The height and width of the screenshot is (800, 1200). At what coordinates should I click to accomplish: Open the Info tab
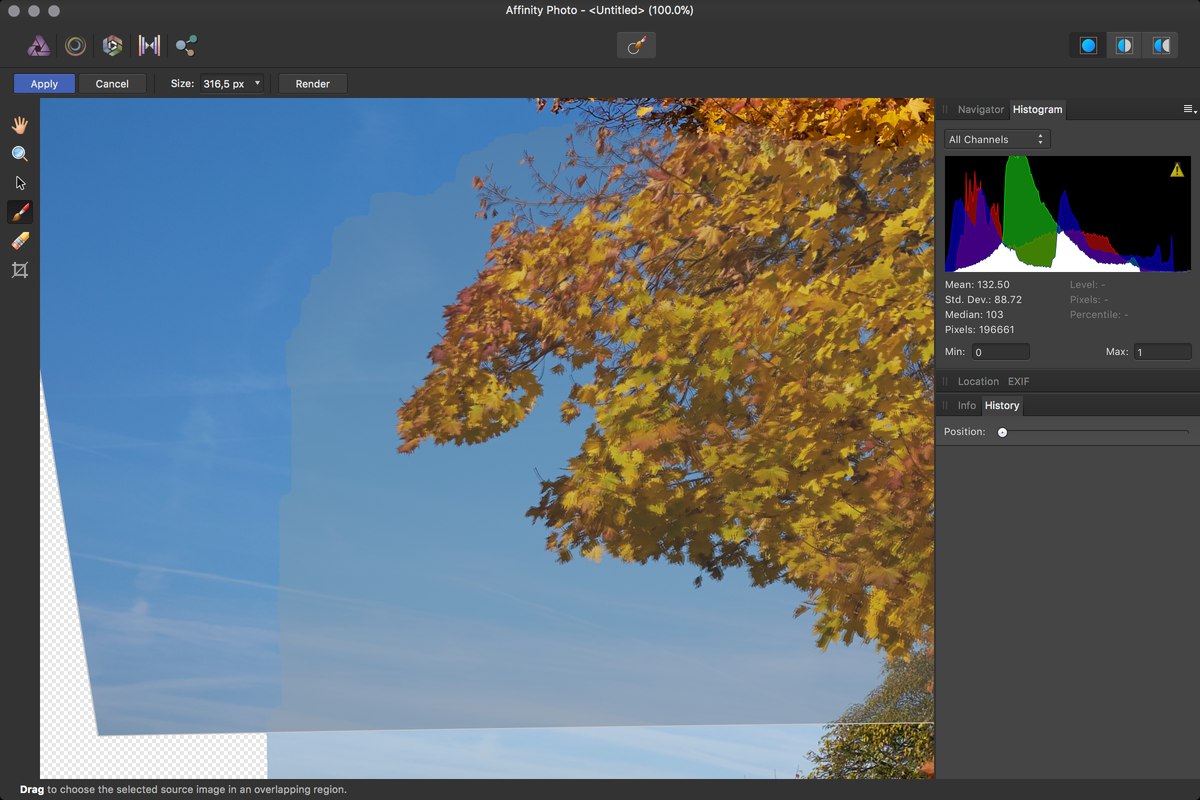pos(966,405)
